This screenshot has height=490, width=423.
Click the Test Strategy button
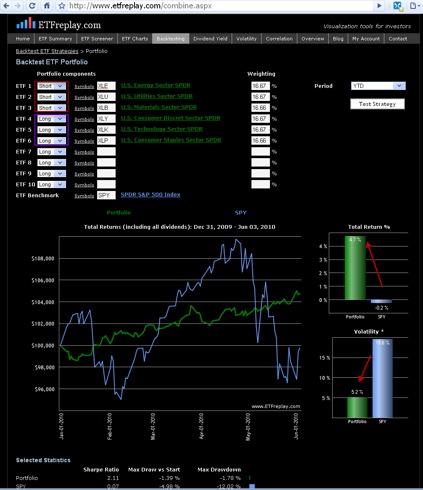click(x=377, y=104)
